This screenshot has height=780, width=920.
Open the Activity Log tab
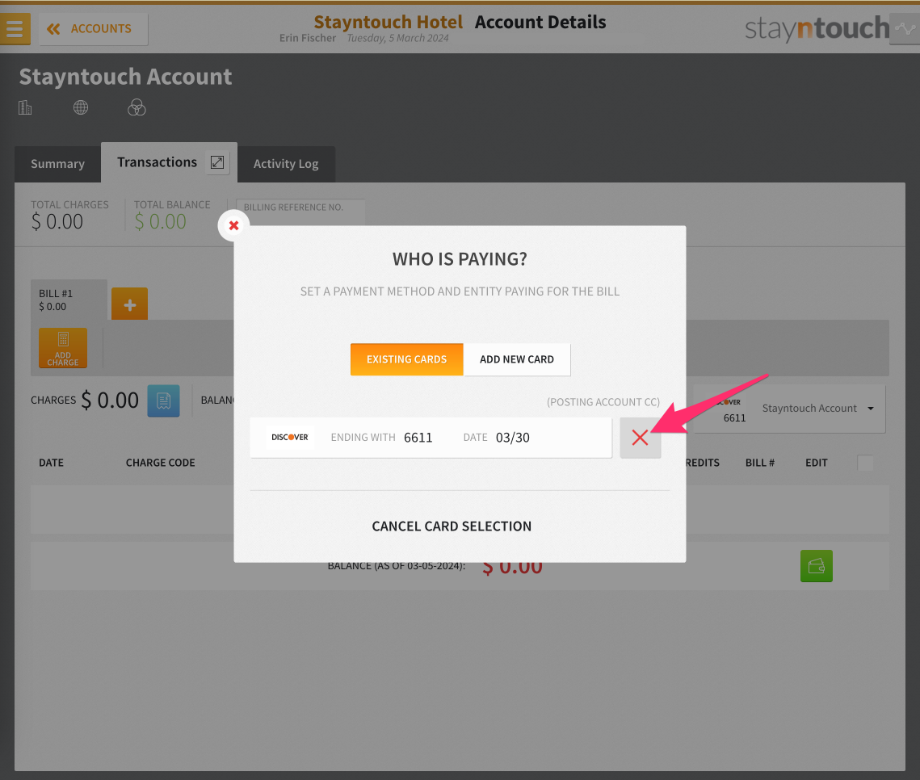(x=286, y=164)
